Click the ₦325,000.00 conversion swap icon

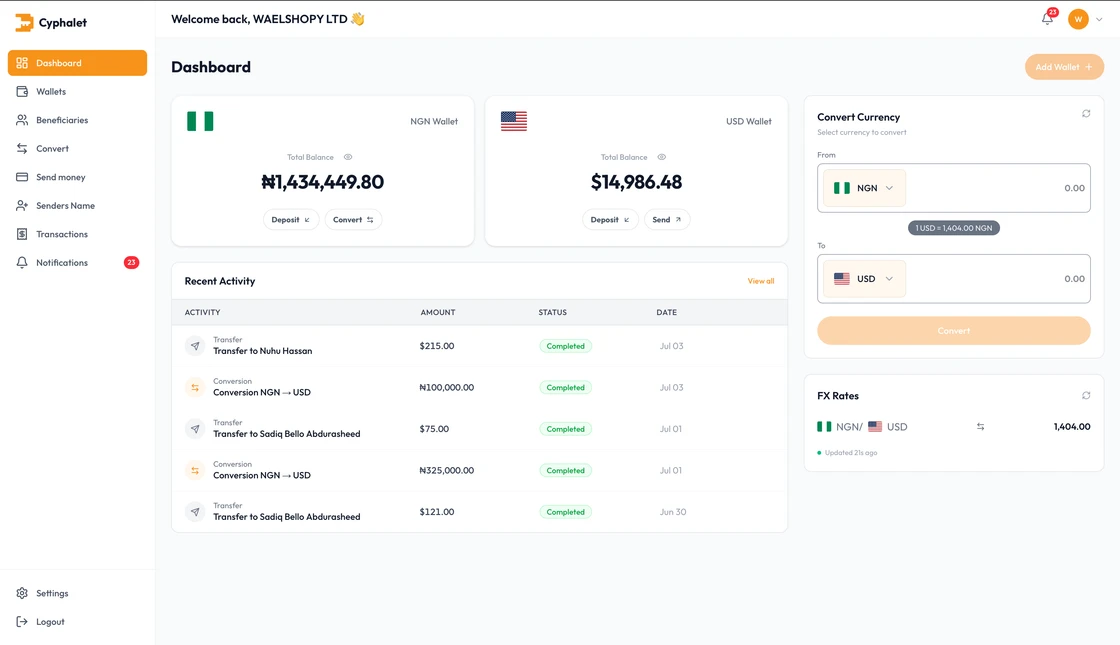(x=195, y=470)
